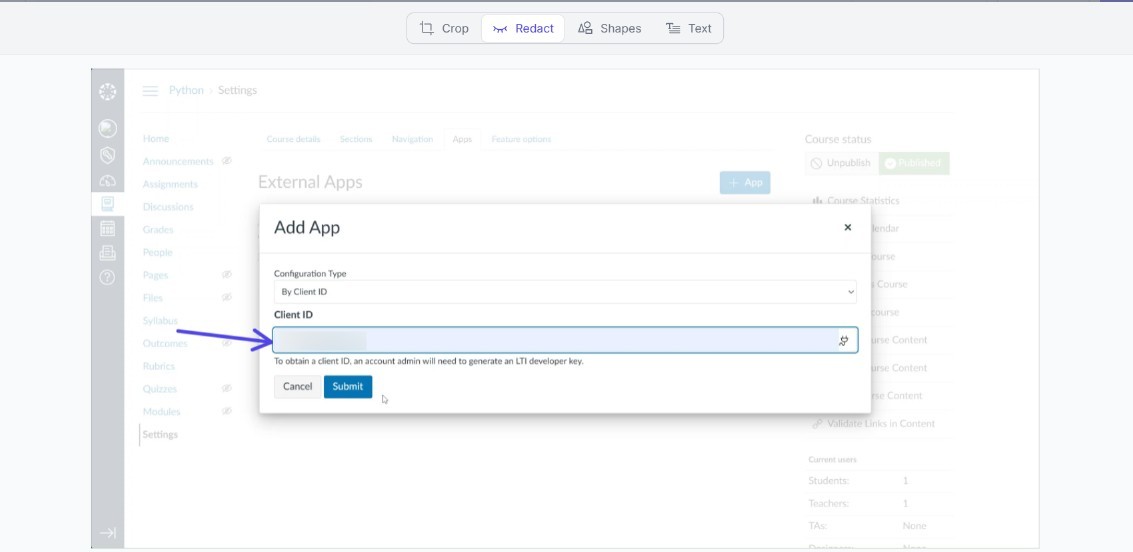Open the Account avatar icon in sidebar
The height and width of the screenshot is (552, 1133).
pos(108,129)
